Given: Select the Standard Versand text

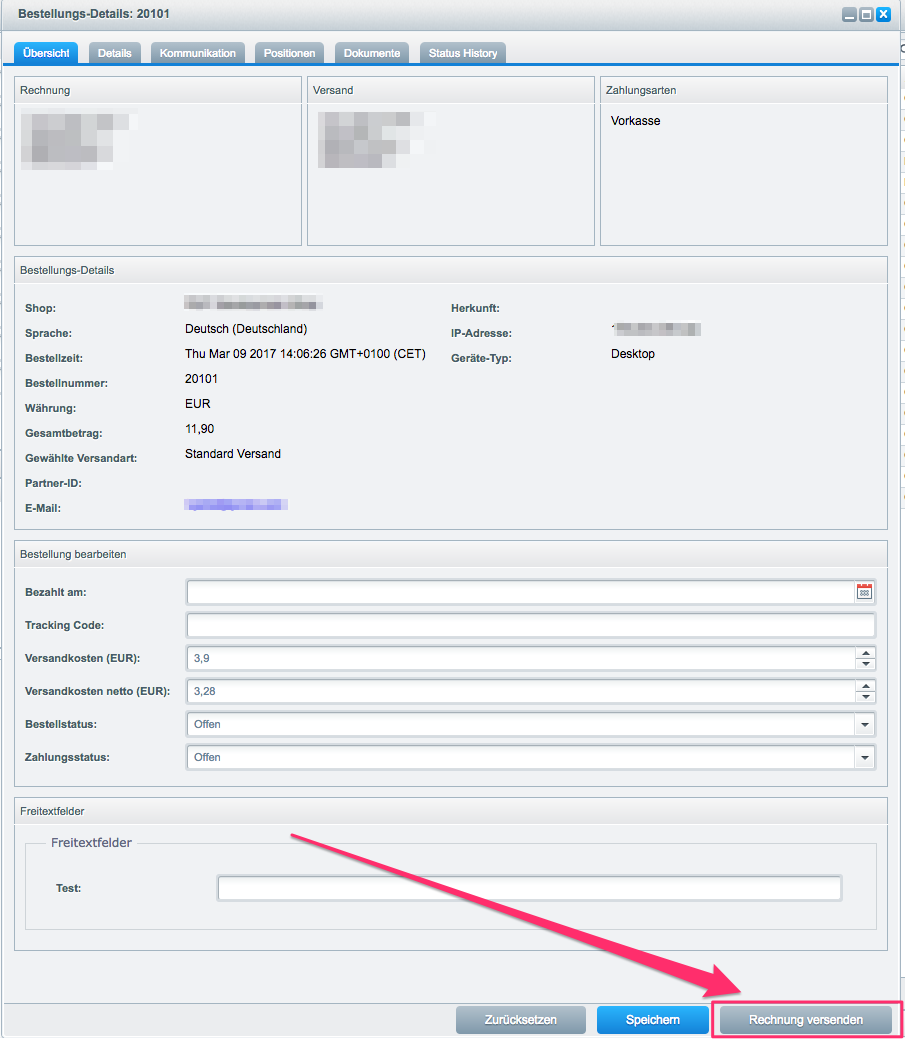Looking at the screenshot, I should coord(233,454).
